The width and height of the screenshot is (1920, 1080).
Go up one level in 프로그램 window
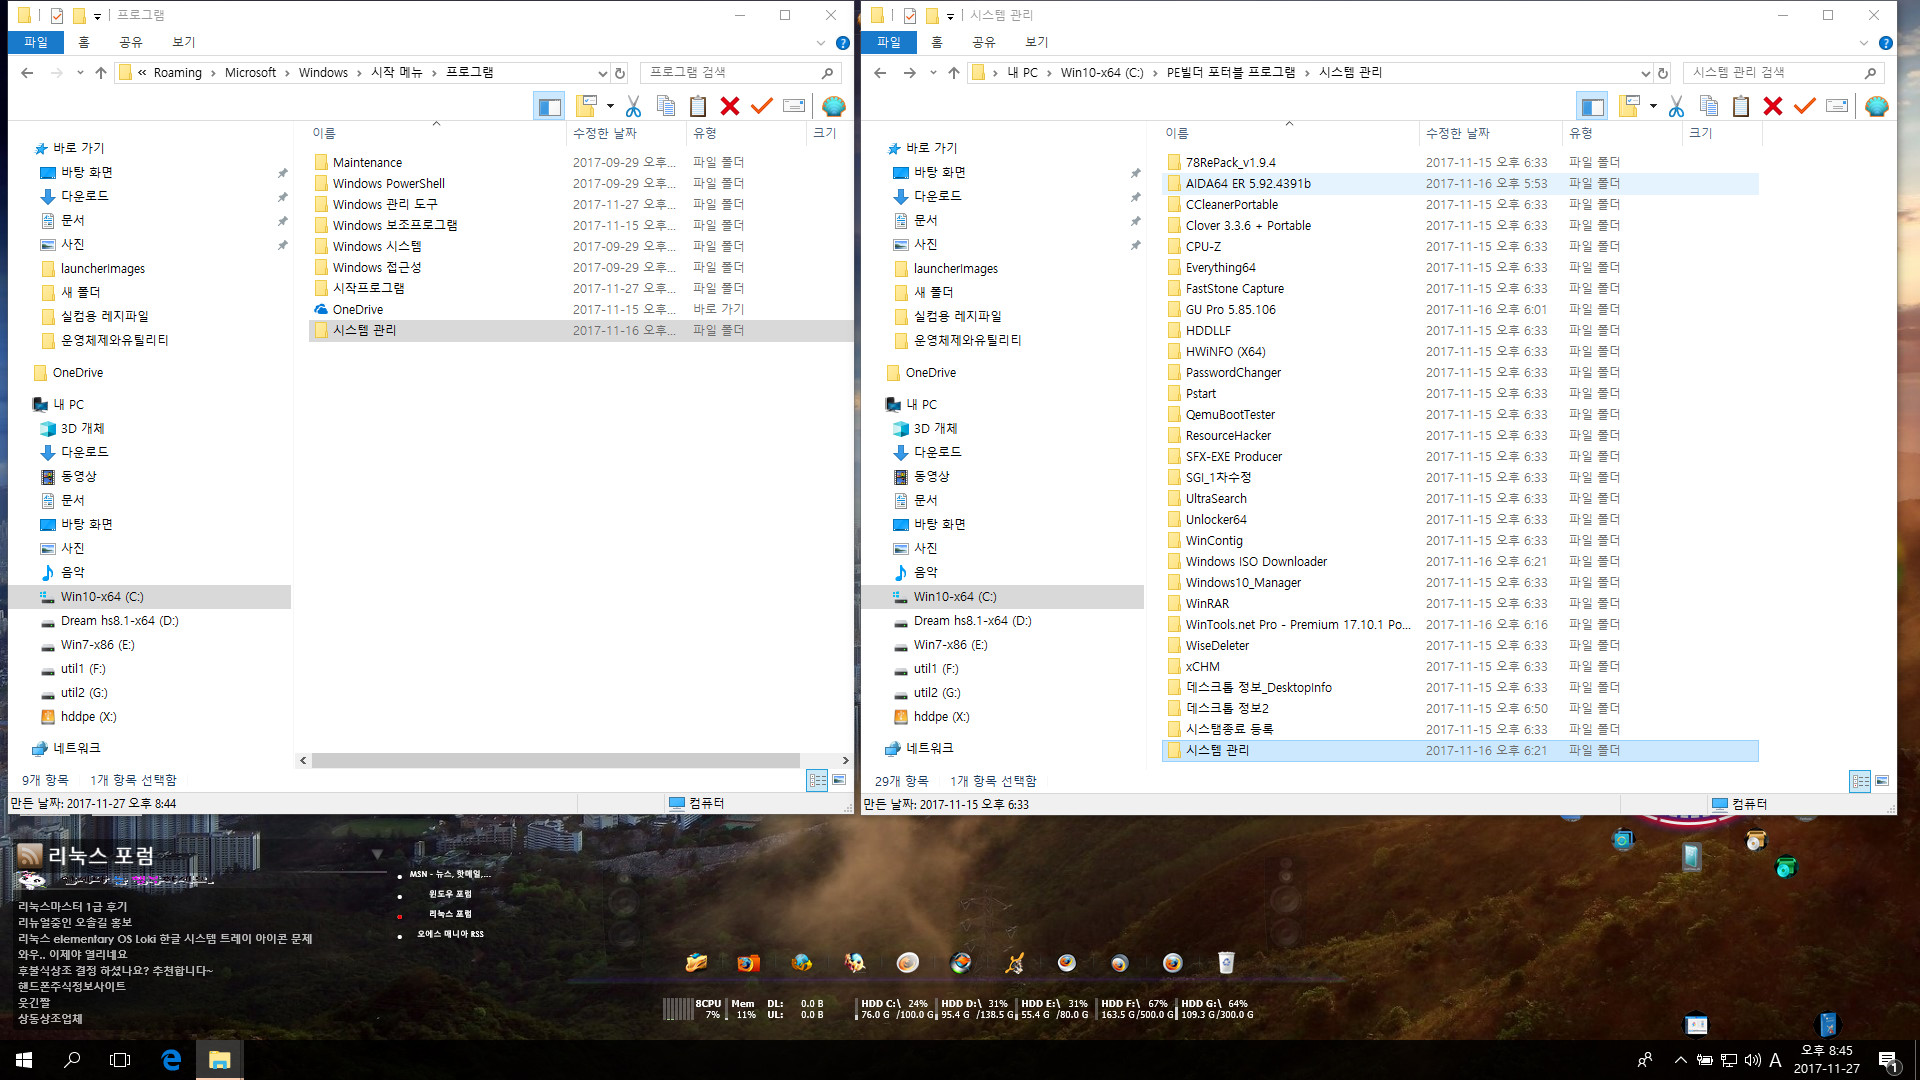click(101, 73)
